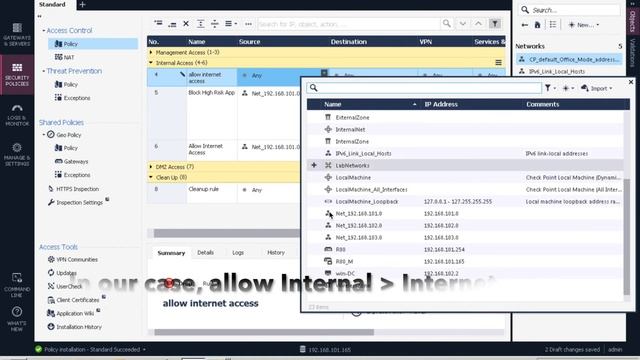The height and width of the screenshot is (360, 640).
Task: Collapse Access Control tree section
Action: pyautogui.click(x=44, y=31)
